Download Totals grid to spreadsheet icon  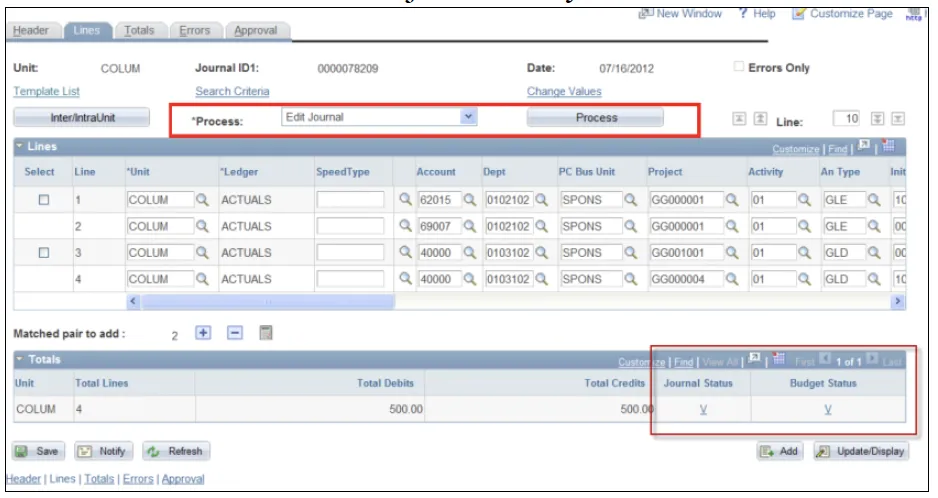(x=778, y=359)
